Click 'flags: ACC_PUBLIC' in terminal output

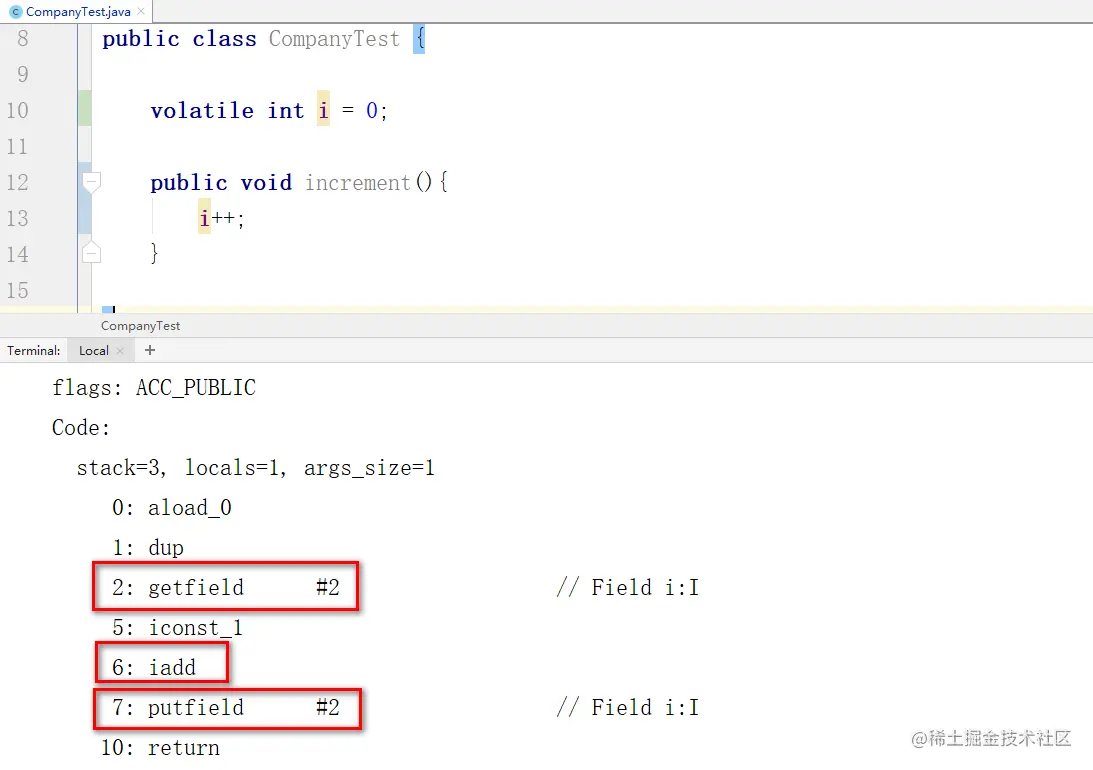[x=154, y=387]
